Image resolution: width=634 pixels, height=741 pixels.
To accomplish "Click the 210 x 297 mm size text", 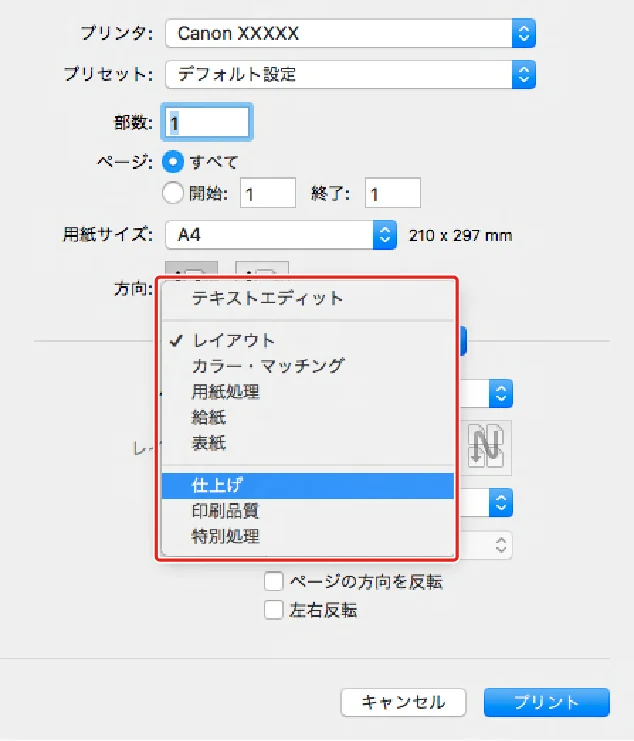I will [461, 235].
